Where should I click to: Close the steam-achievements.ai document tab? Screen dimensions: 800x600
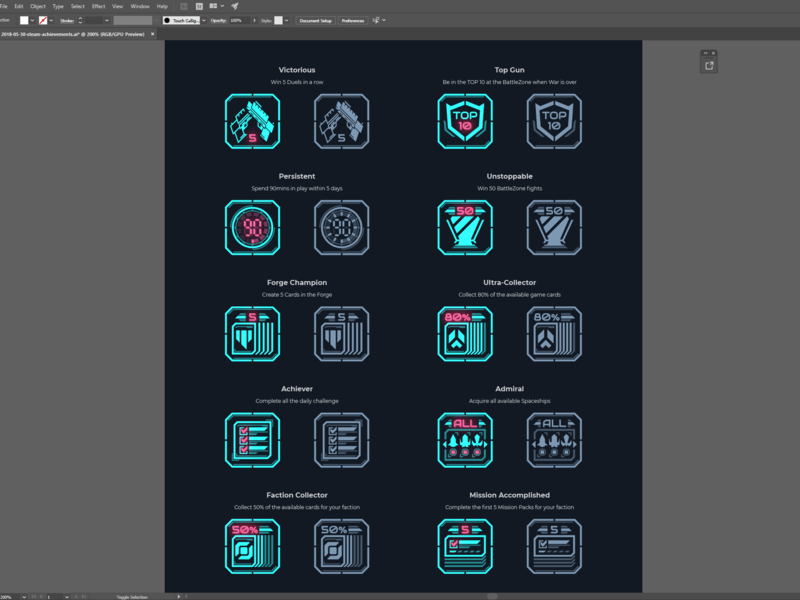153,34
